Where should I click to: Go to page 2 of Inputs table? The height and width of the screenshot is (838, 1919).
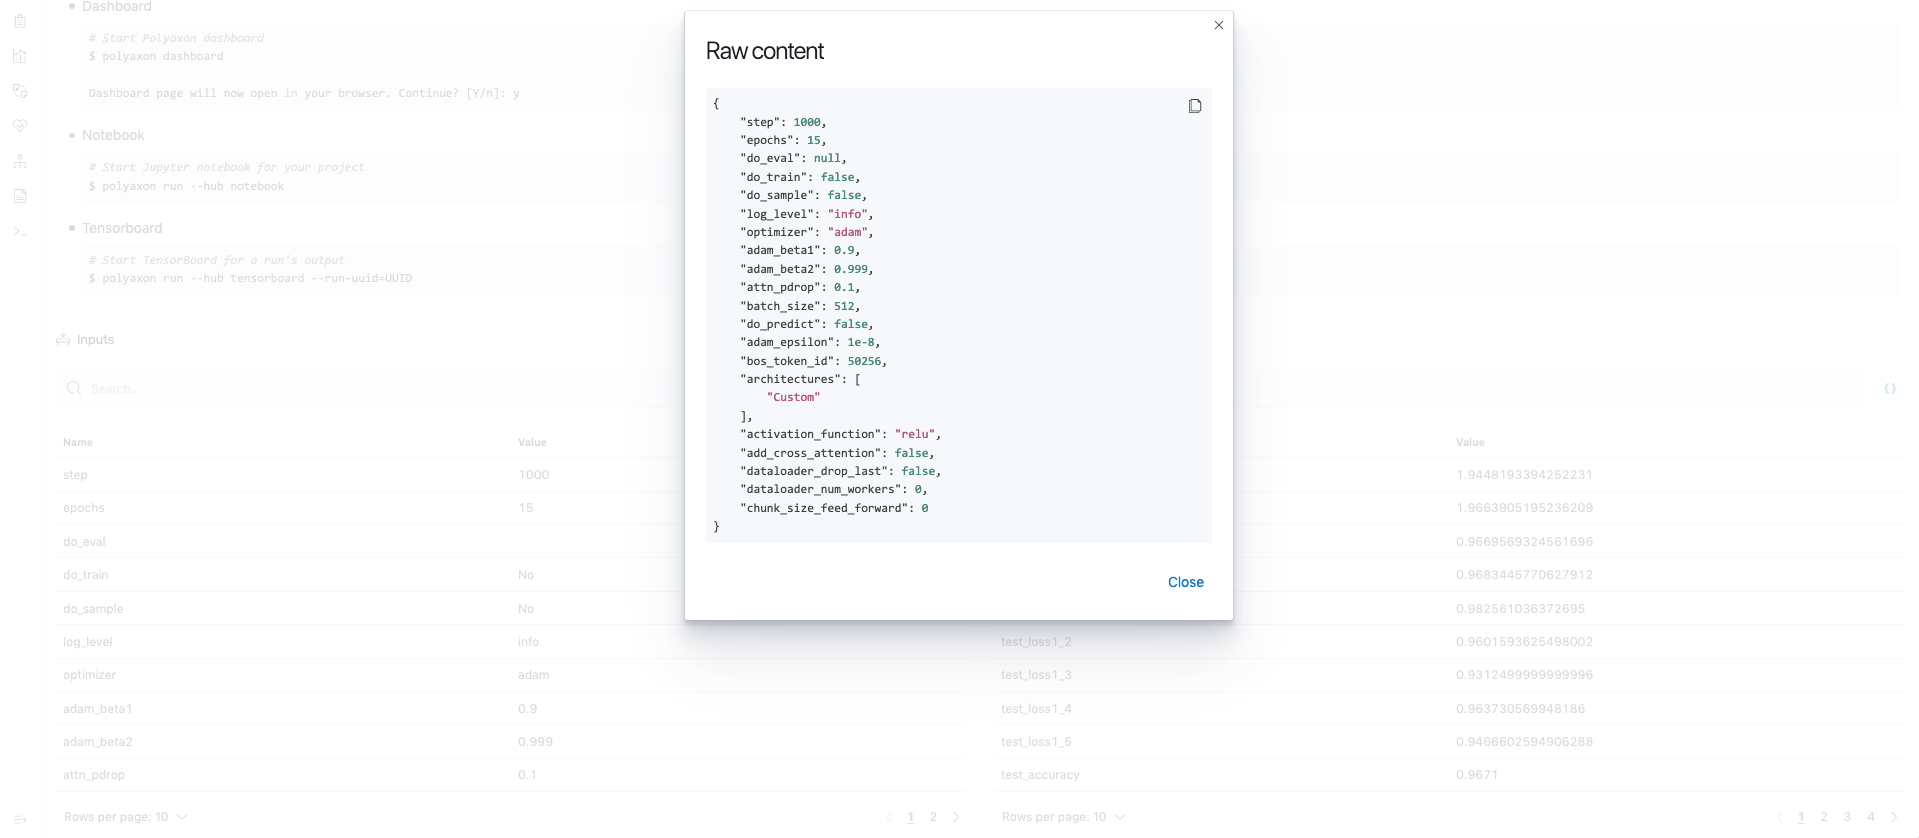pos(933,817)
